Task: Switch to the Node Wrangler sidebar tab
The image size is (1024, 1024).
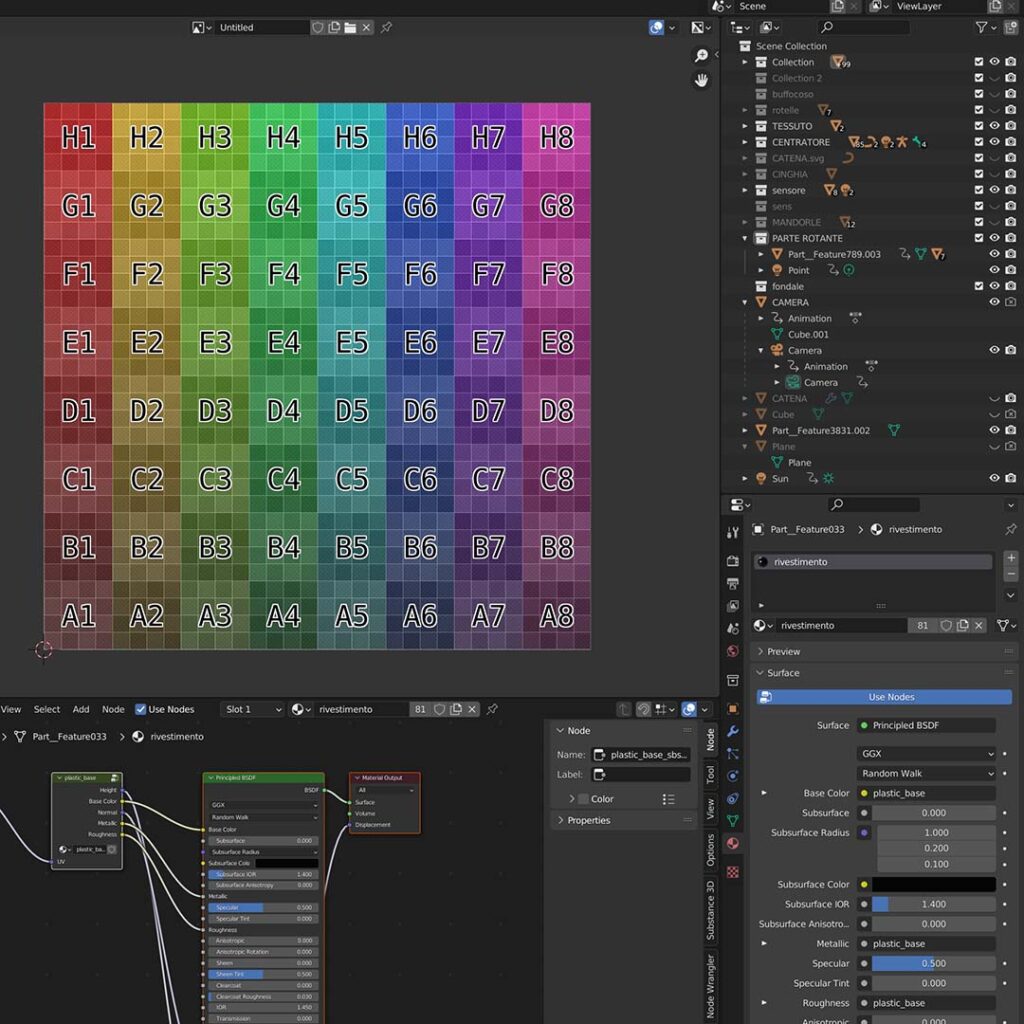Action: [711, 987]
